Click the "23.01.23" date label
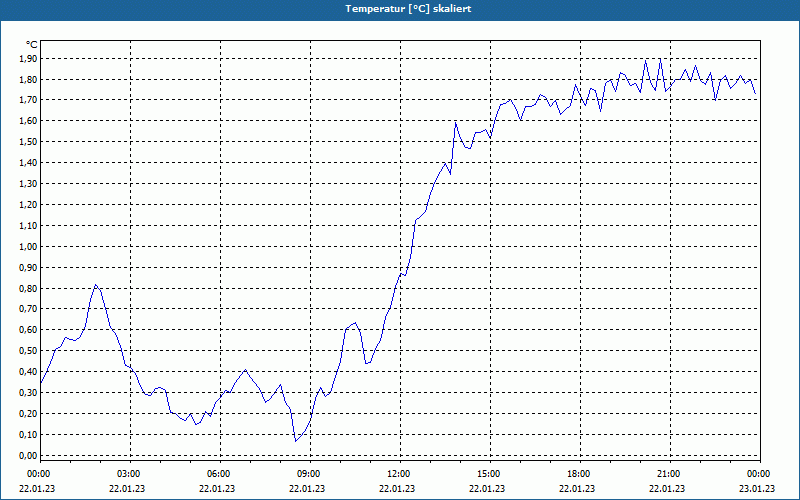This screenshot has height=500, width=800. click(757, 488)
